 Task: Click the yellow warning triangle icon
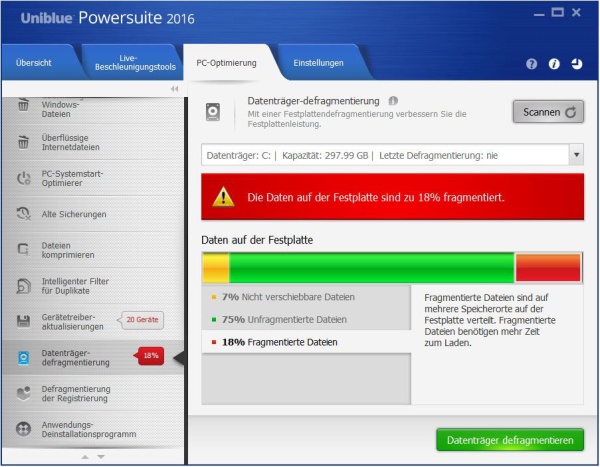pyautogui.click(x=223, y=197)
